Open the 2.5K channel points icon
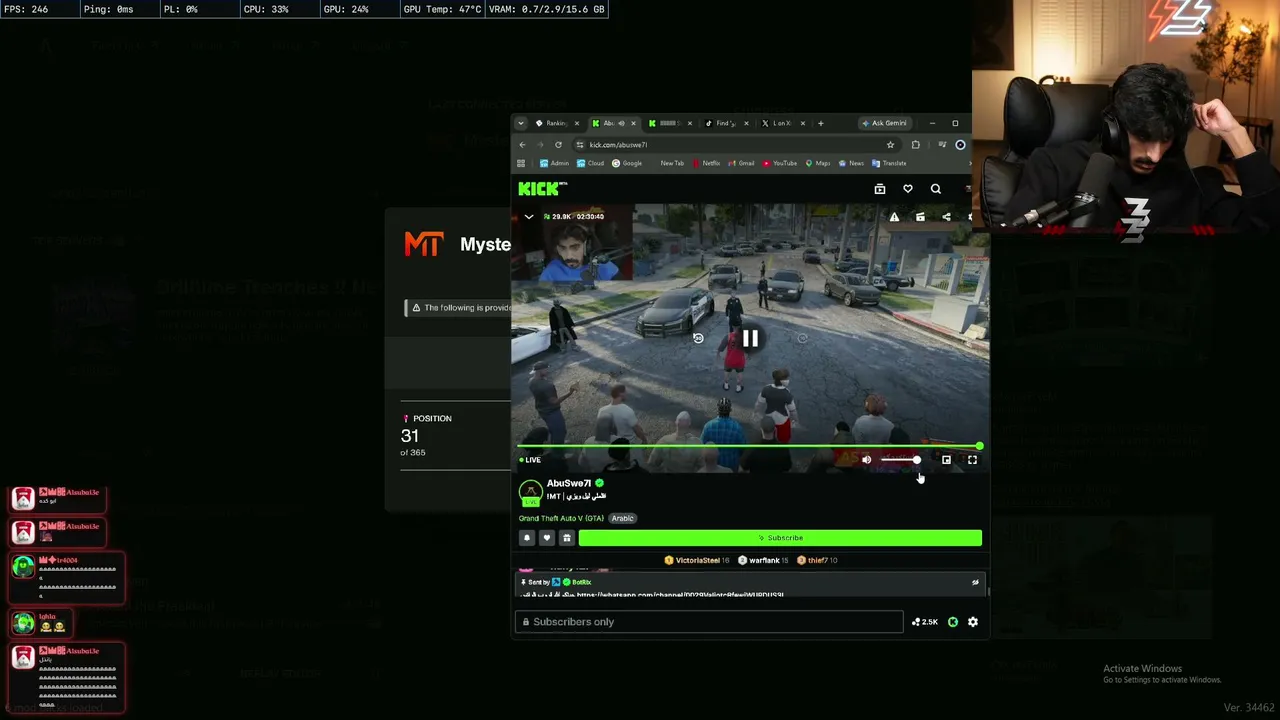 coord(925,622)
